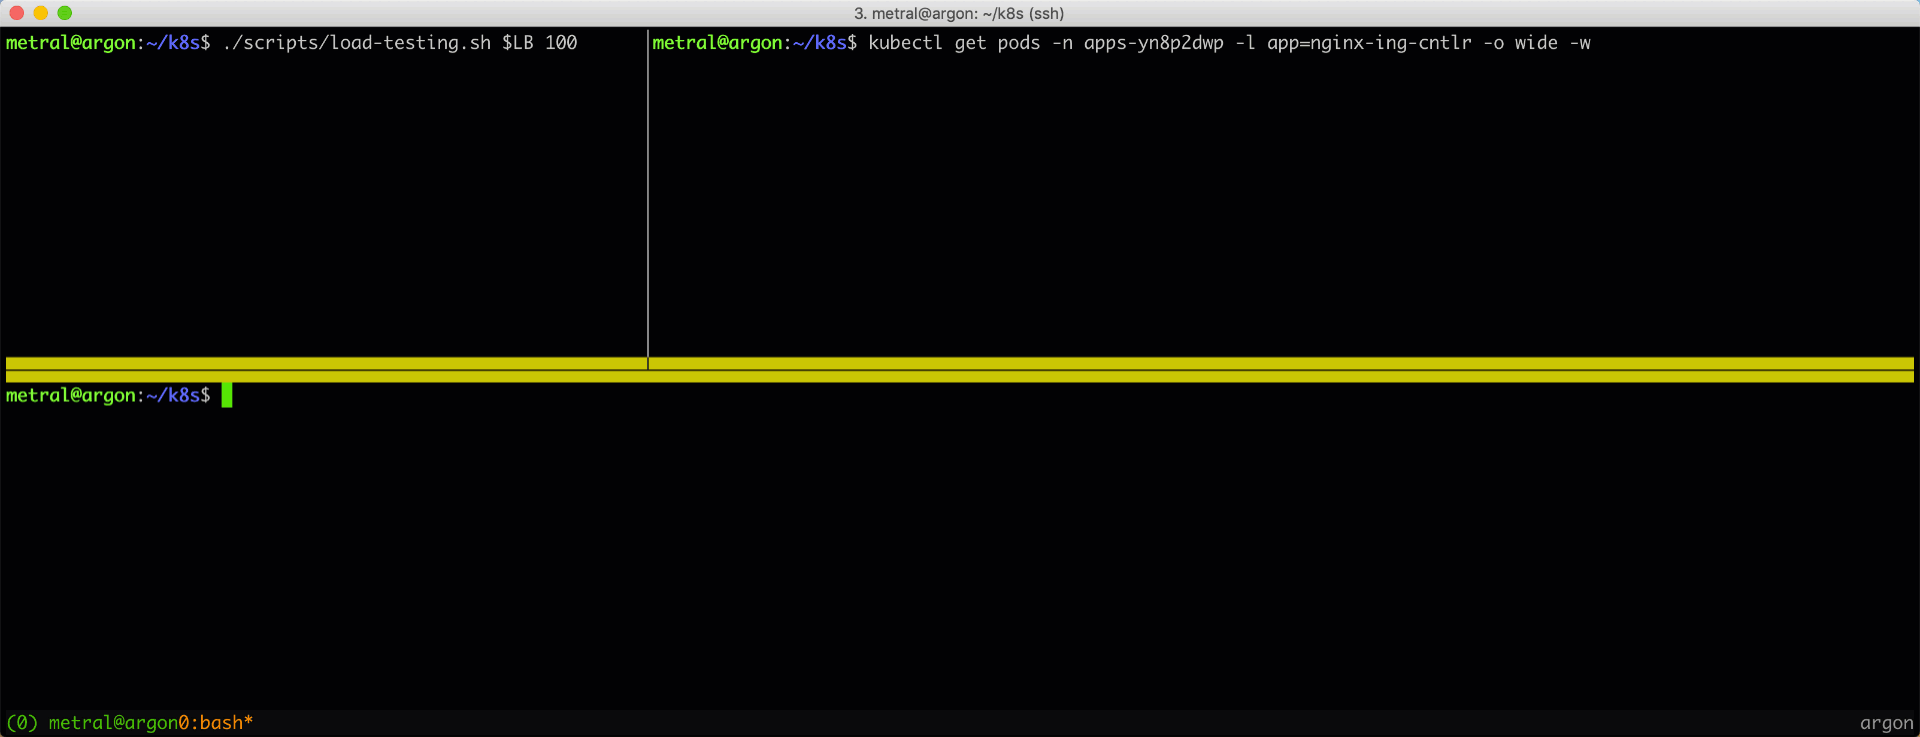Focus the top-right kubectl pane's empty area

coord(1280,200)
